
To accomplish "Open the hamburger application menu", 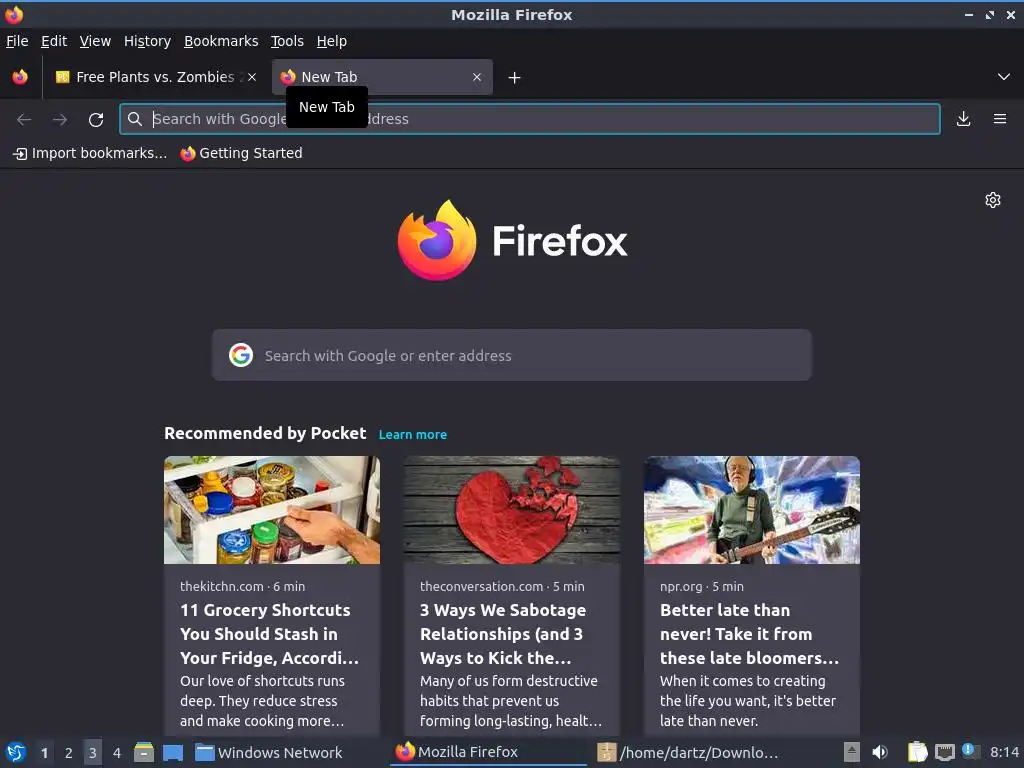I will (1000, 119).
